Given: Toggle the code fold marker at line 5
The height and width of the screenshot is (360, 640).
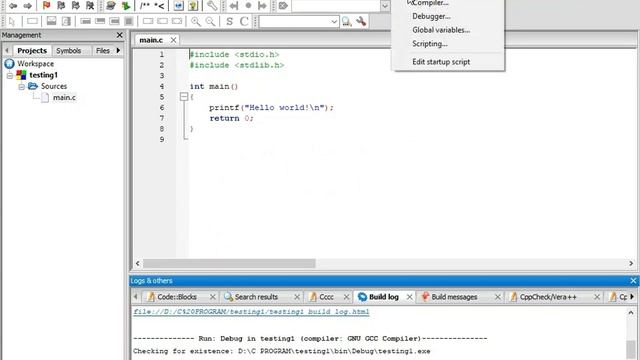Looking at the screenshot, I should (184, 97).
